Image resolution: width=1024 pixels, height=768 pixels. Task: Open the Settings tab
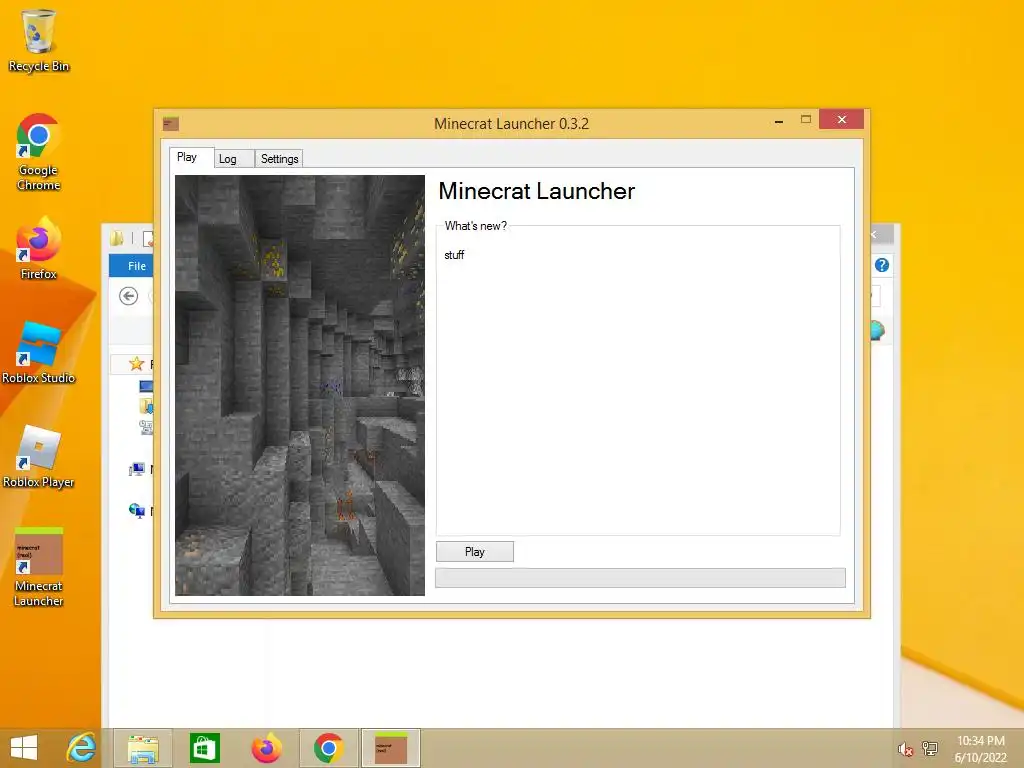click(x=280, y=159)
